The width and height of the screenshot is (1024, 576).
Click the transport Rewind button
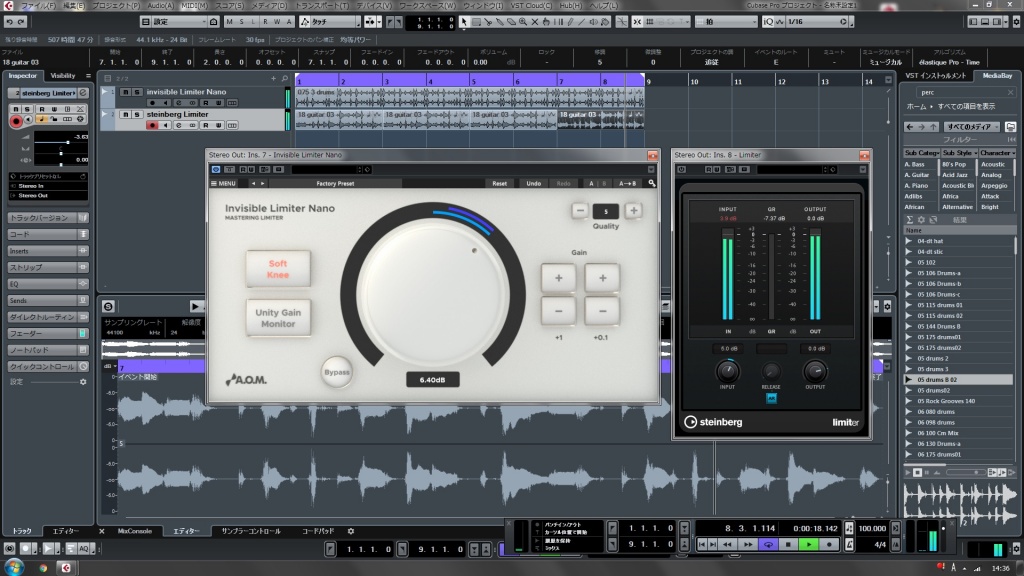727,544
